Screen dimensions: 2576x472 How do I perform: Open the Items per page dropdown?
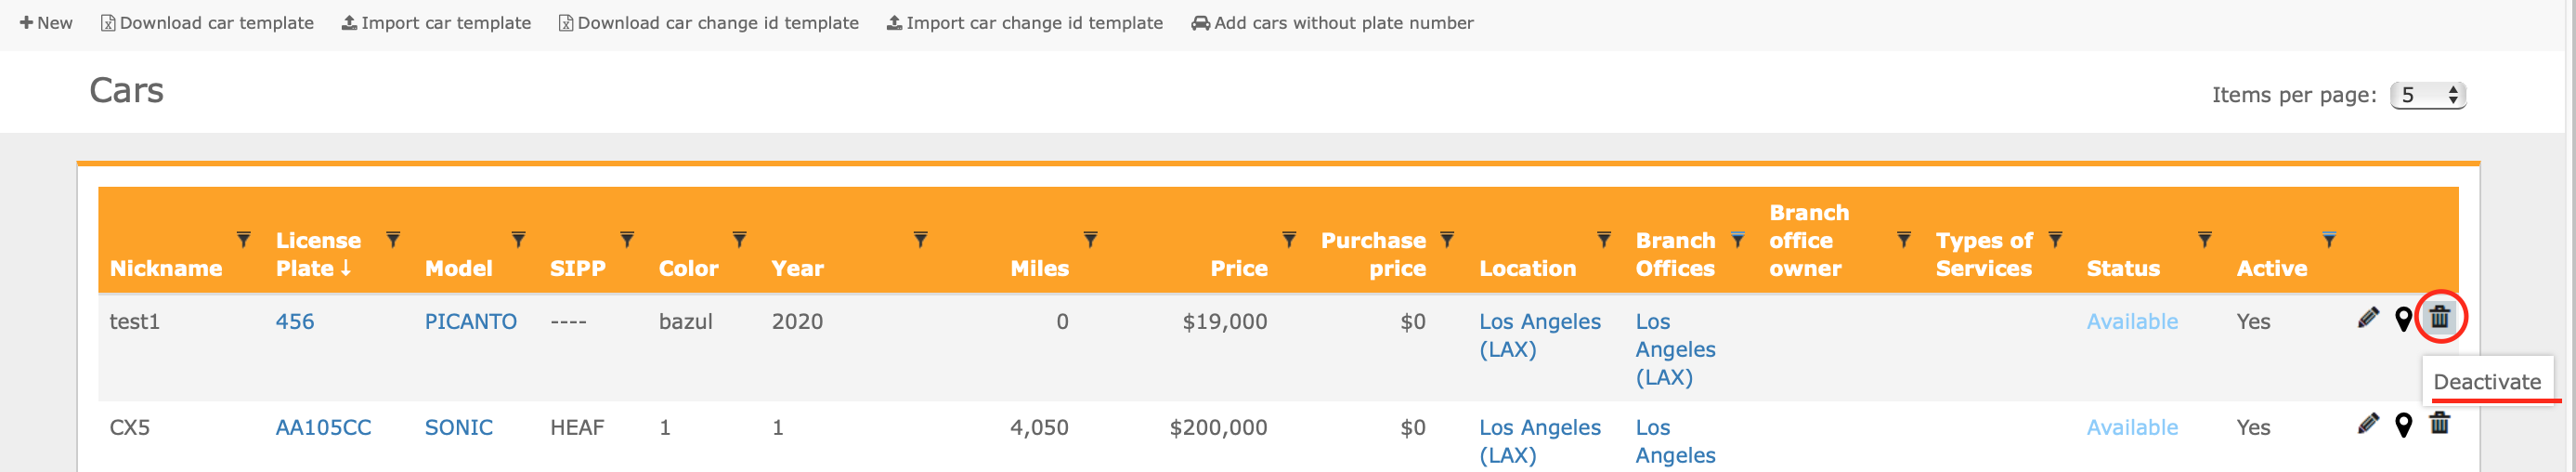pyautogui.click(x=2427, y=95)
